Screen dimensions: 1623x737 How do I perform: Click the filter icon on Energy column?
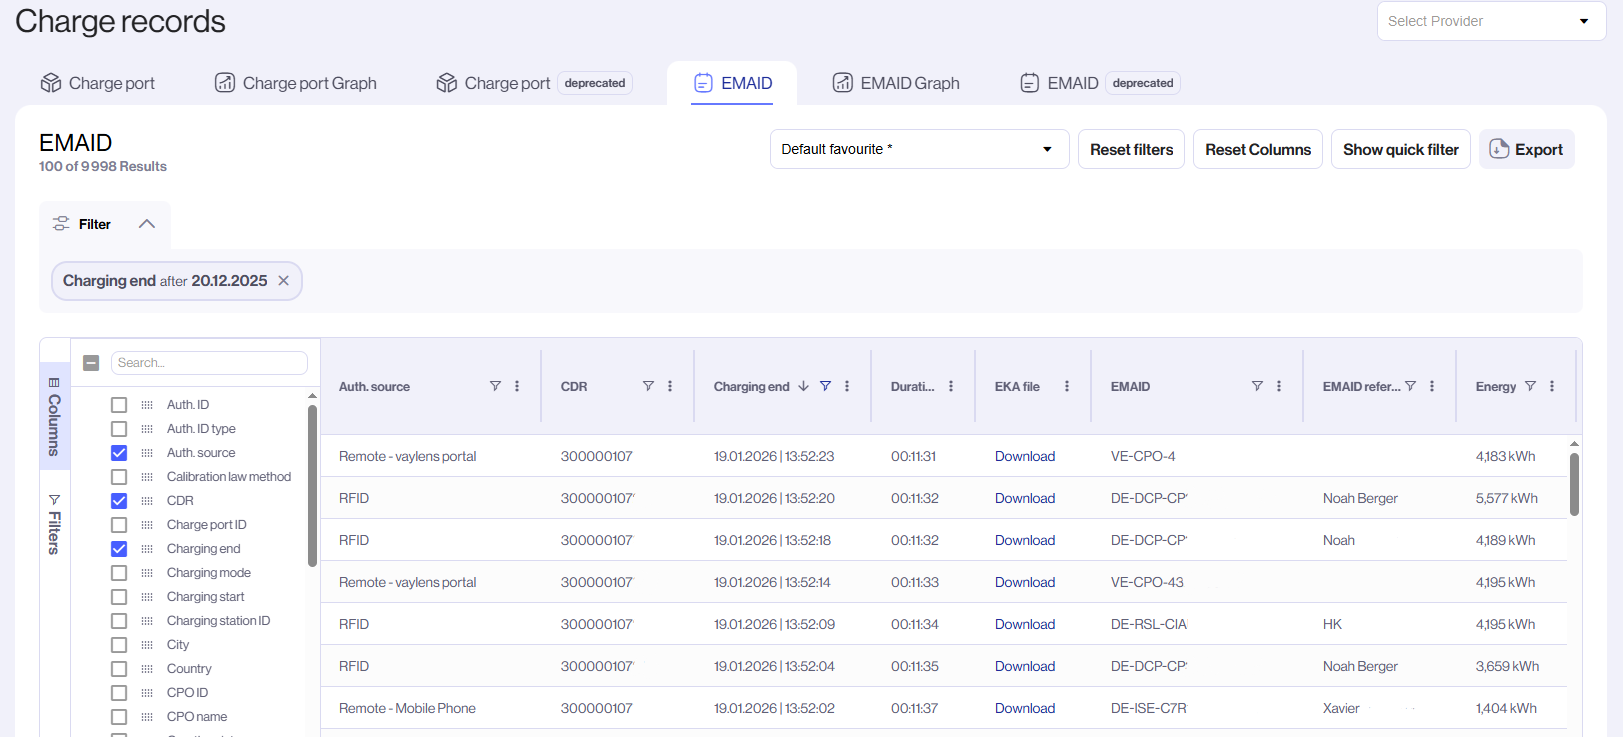pos(1530,386)
